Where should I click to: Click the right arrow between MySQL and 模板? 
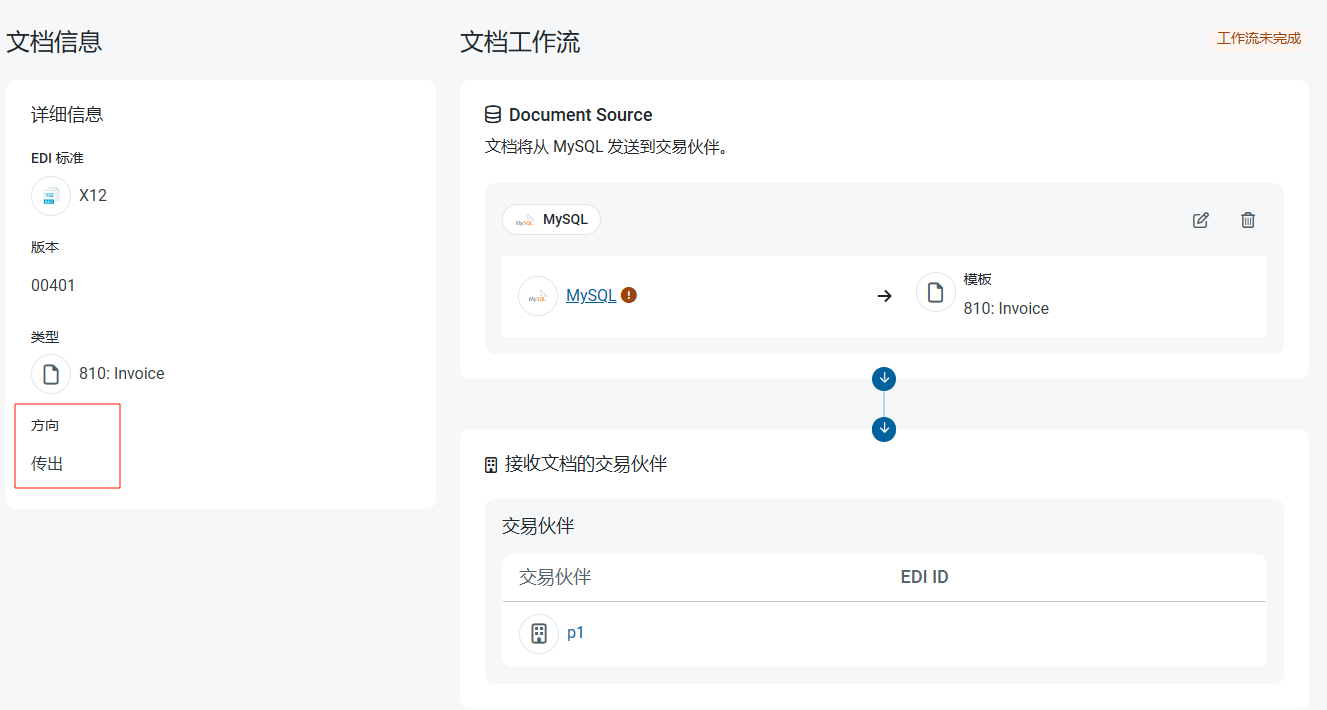pos(884,296)
